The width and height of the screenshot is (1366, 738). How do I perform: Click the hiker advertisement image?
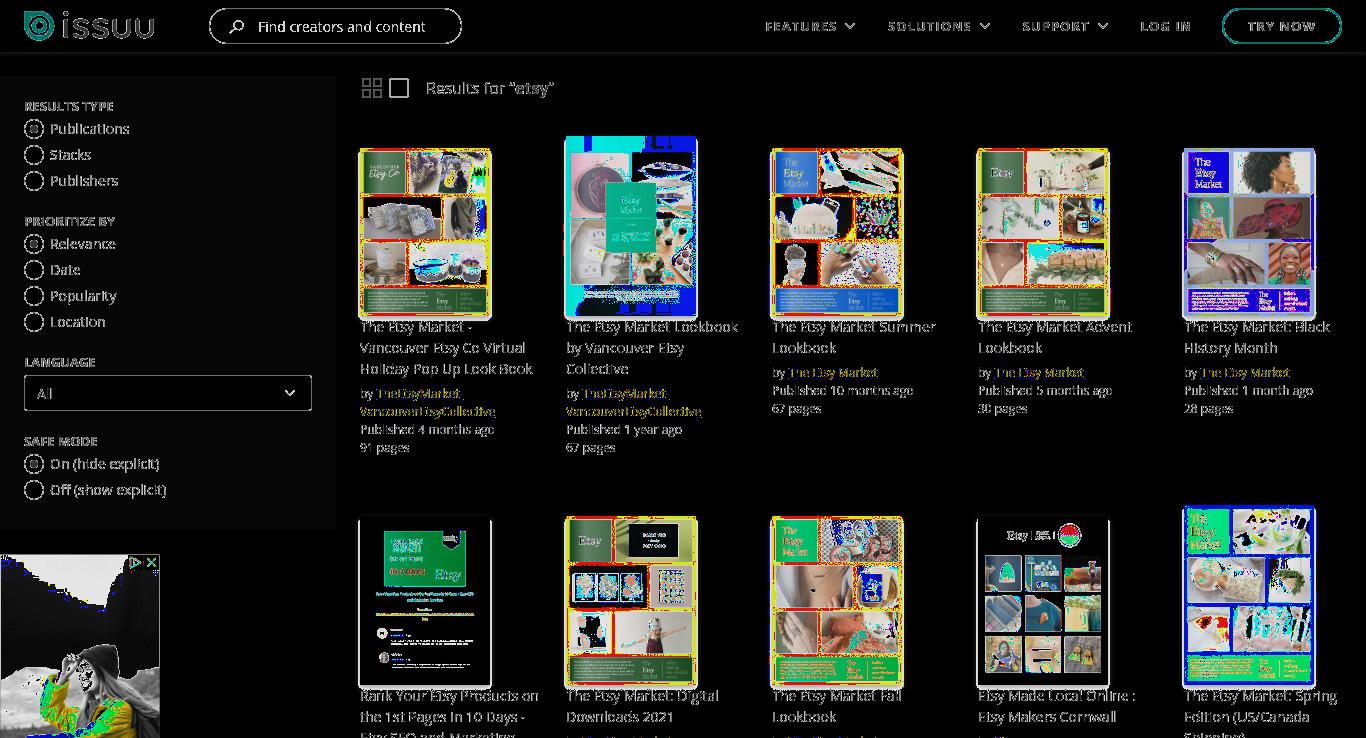80,646
